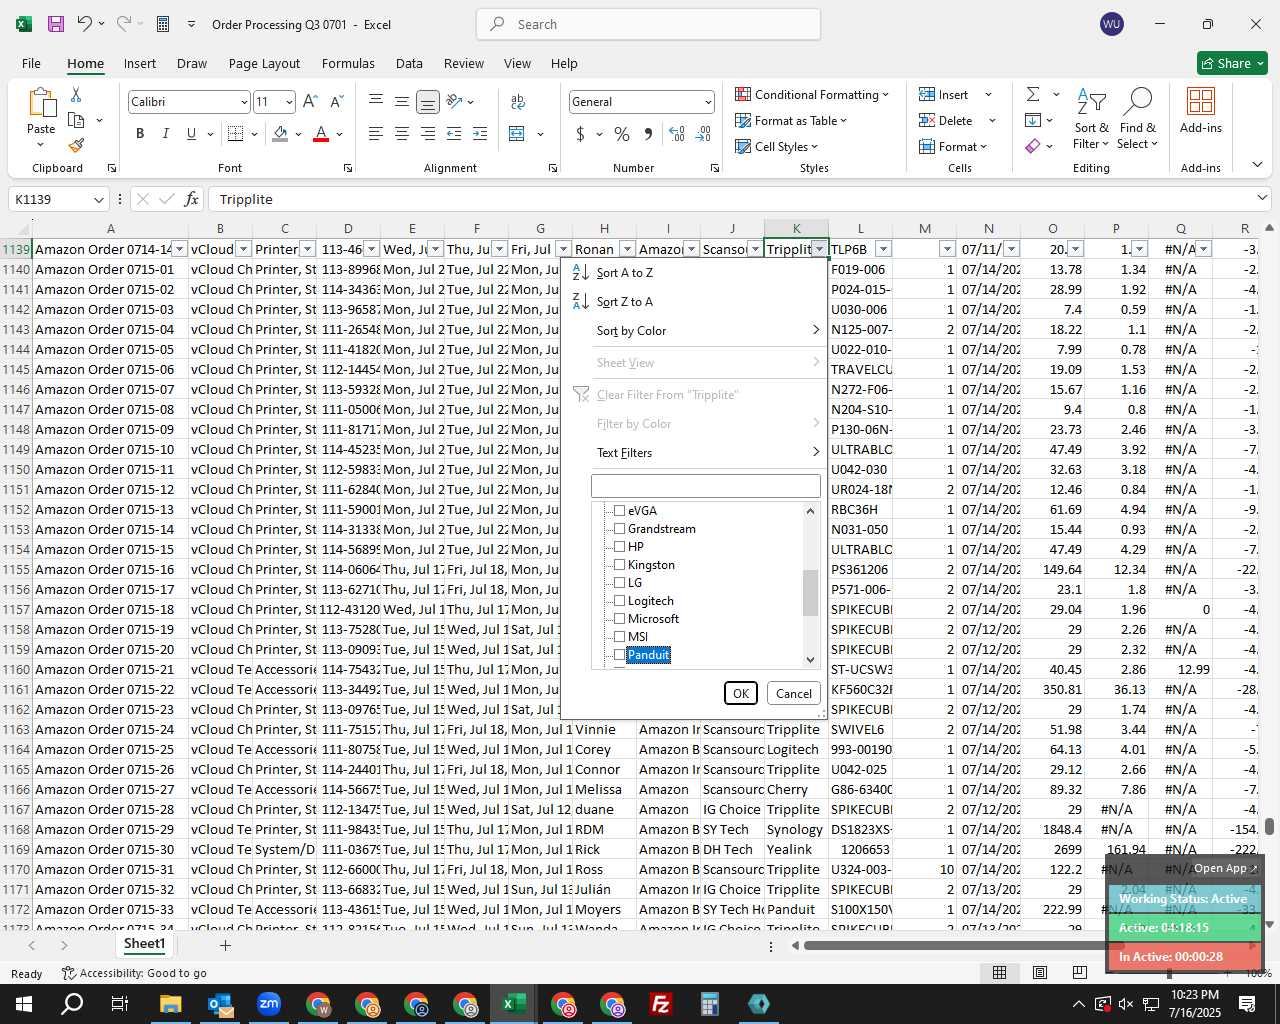
Task: Select the Sheet1 tab
Action: coord(144,944)
